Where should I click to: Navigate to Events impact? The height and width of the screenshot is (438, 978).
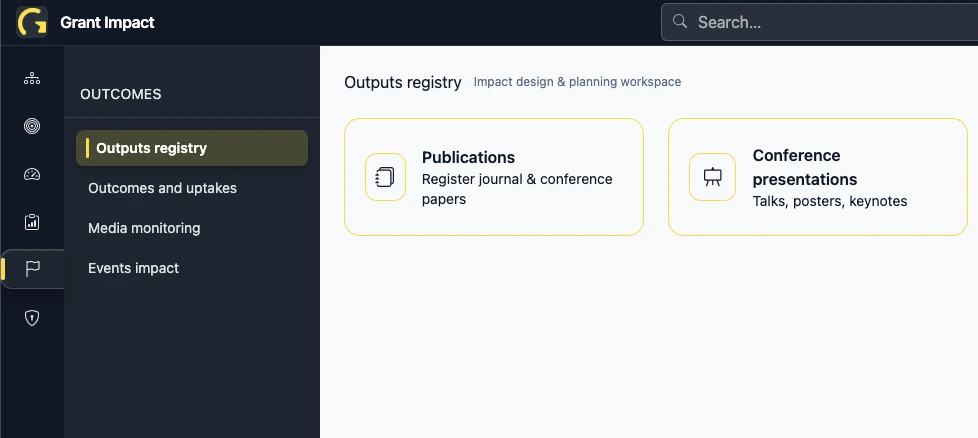coord(133,268)
